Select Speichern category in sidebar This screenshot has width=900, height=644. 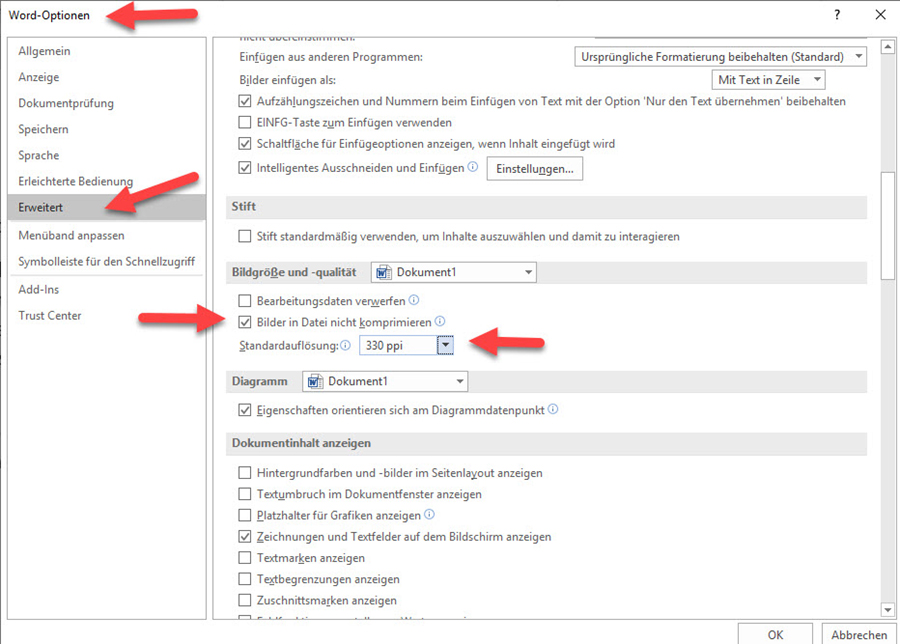pyautogui.click(x=107, y=129)
